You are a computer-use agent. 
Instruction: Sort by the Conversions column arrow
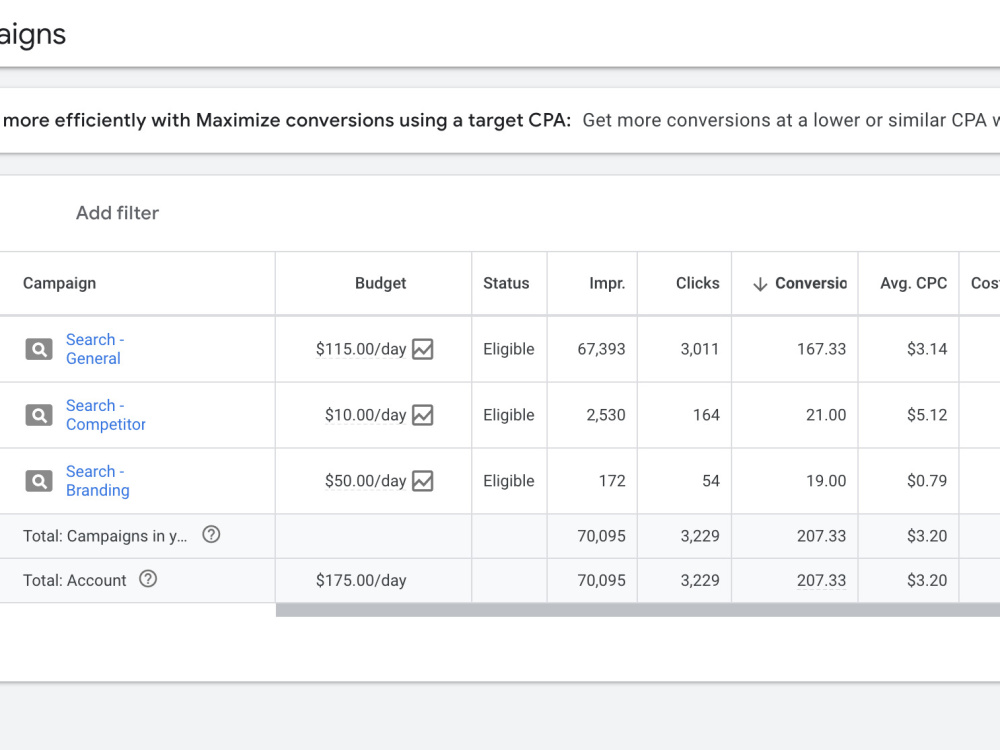(x=760, y=284)
